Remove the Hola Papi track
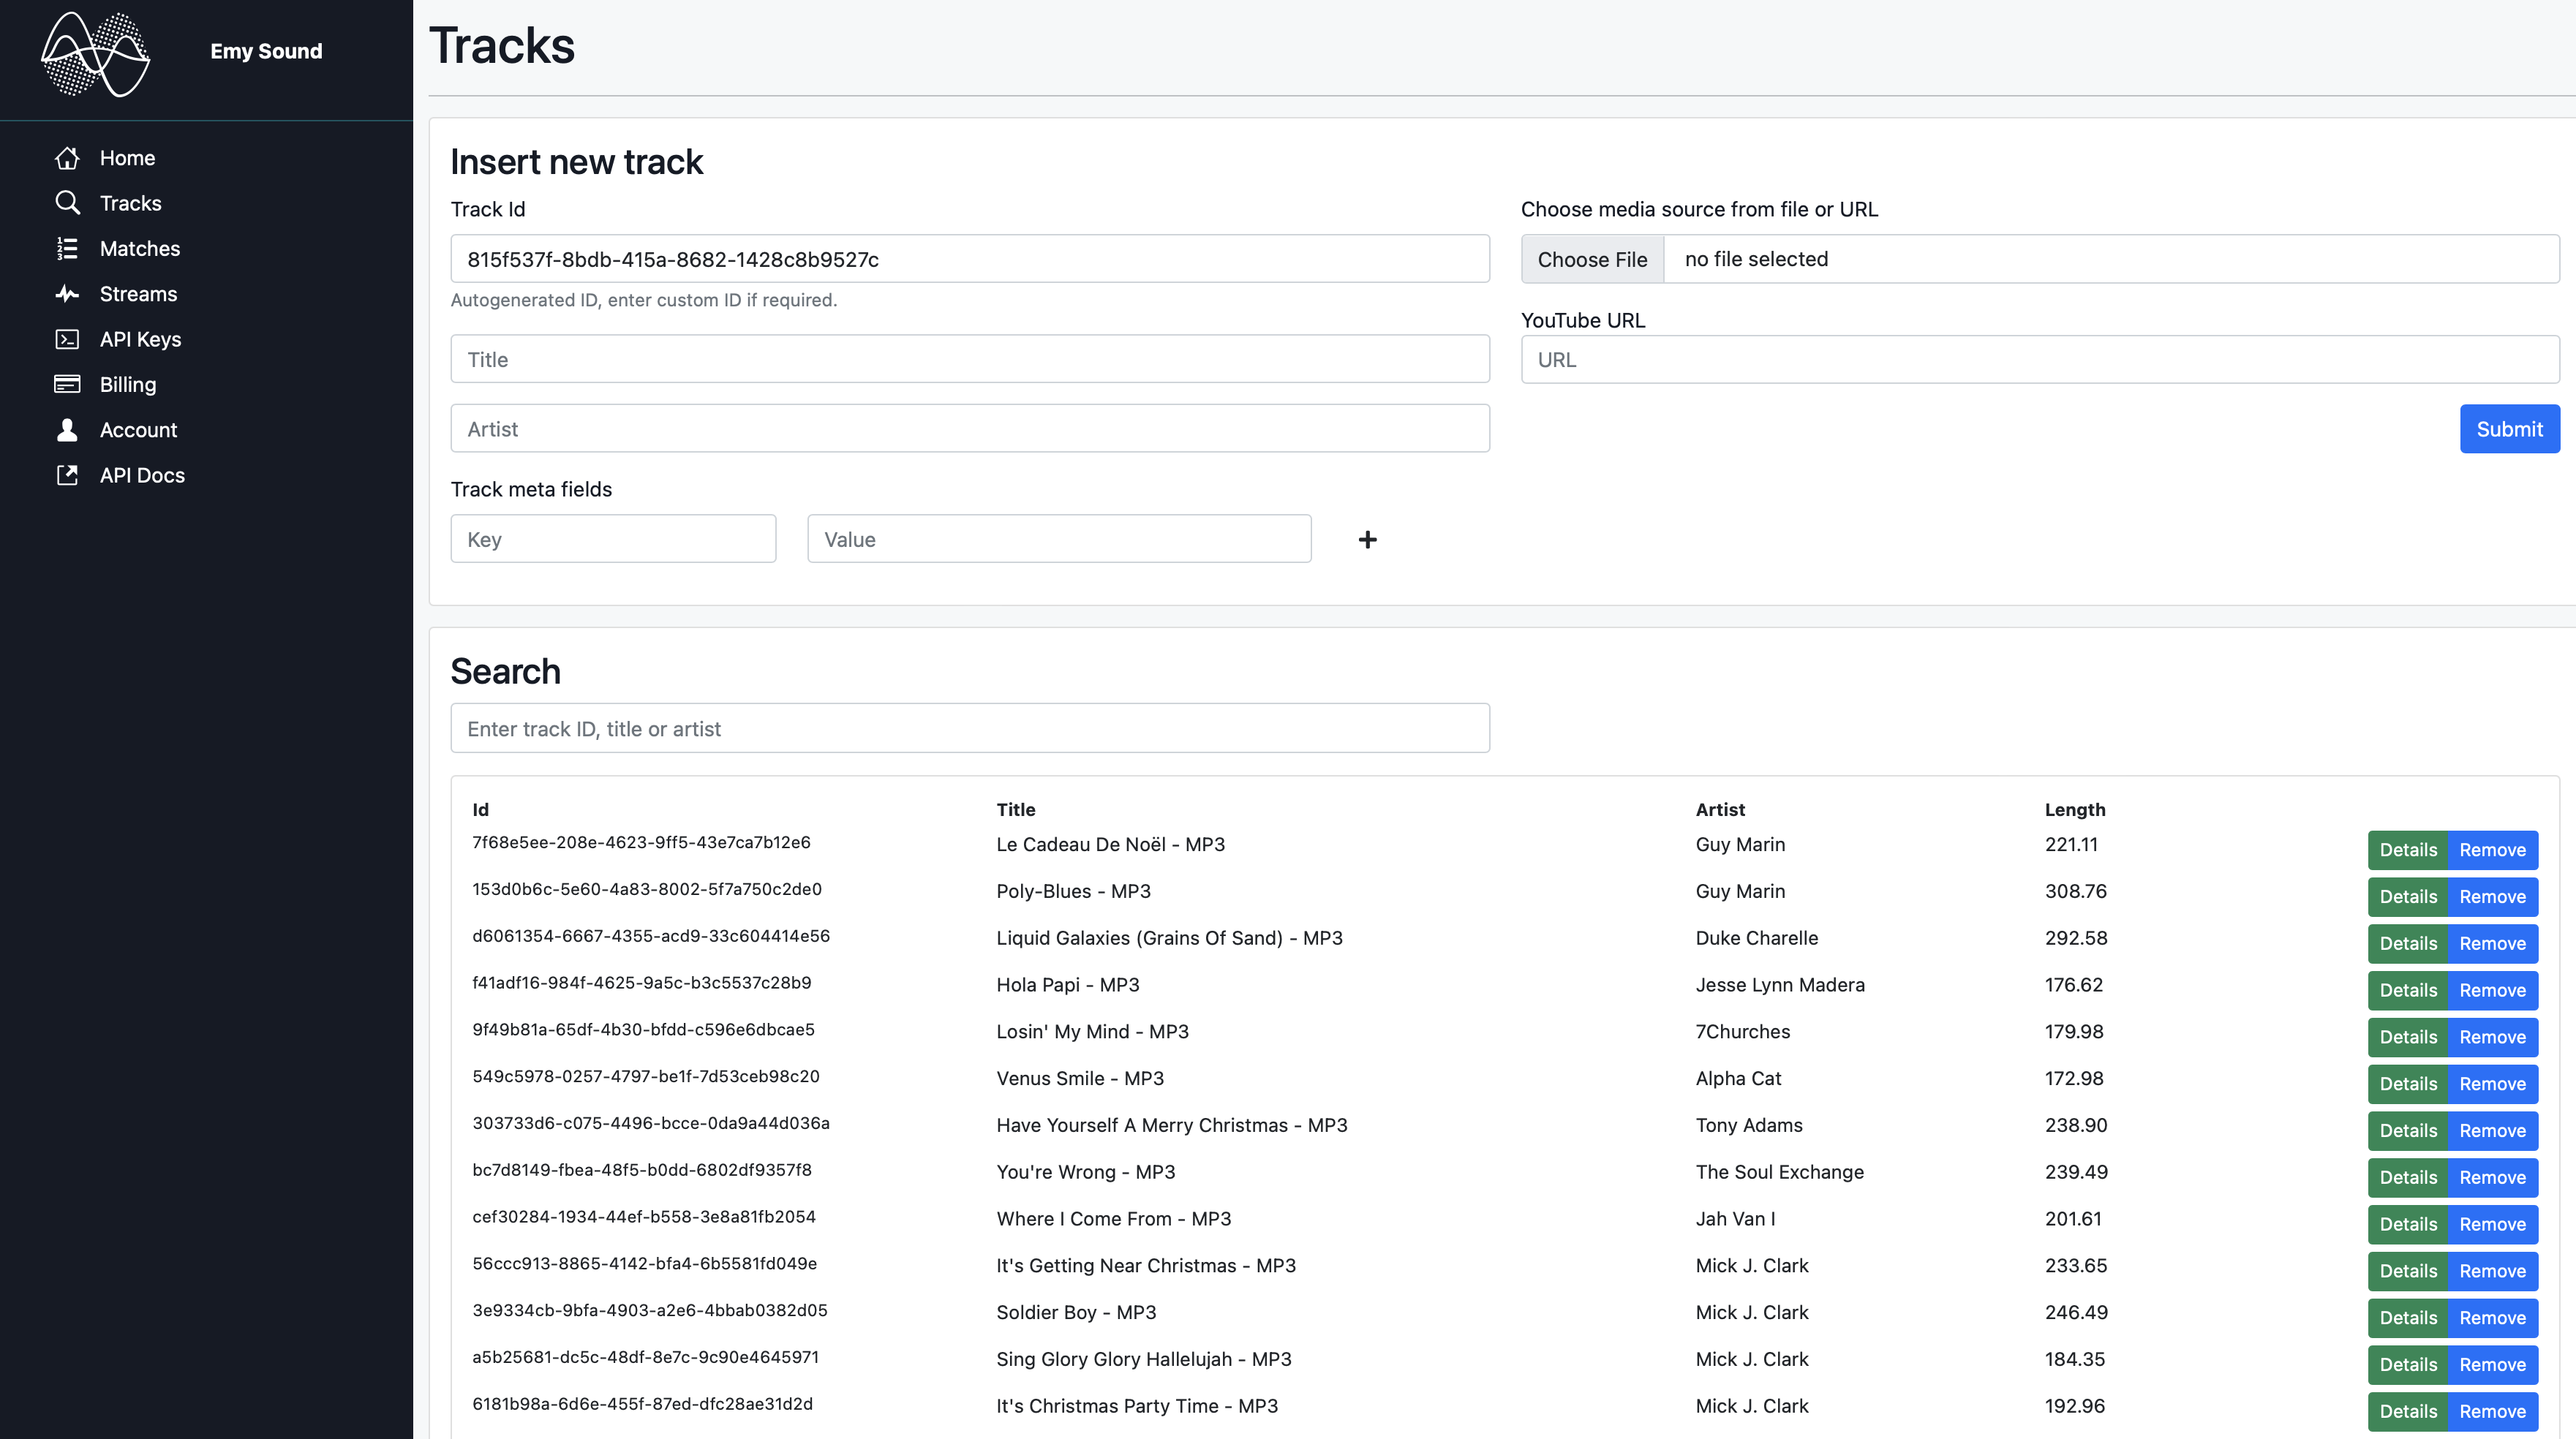 pyautogui.click(x=2492, y=990)
